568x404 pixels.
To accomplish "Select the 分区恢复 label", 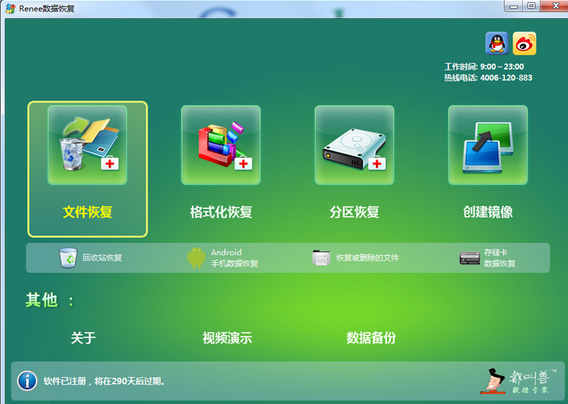I will point(354,212).
